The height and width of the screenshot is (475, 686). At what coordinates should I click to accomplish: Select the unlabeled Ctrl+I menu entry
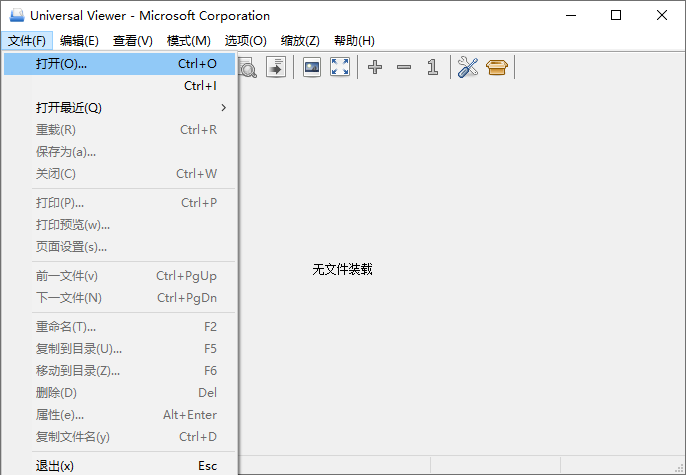coord(119,86)
